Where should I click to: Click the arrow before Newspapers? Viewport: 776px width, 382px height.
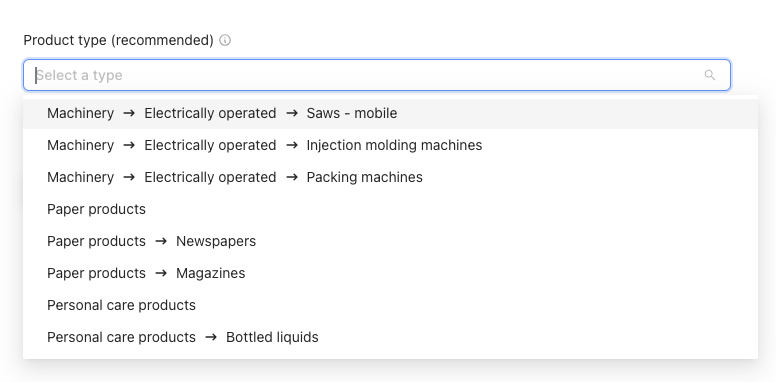coord(161,241)
